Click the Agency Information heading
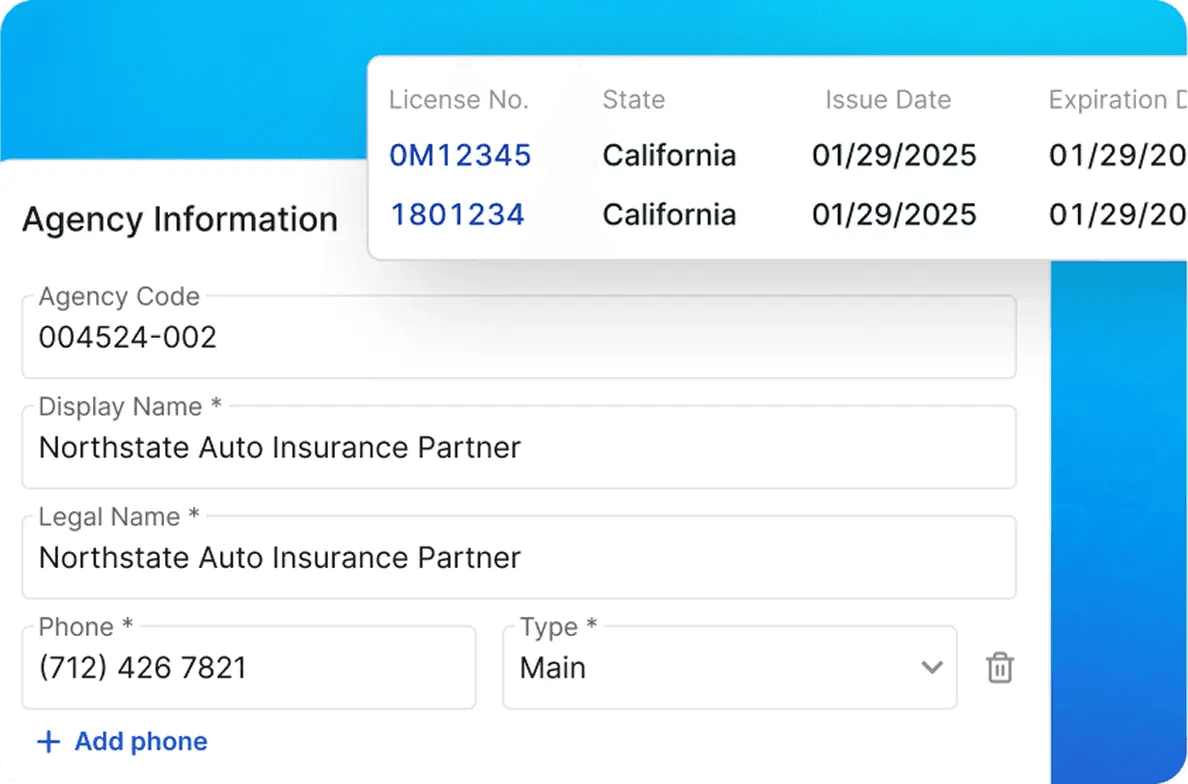 pos(180,219)
